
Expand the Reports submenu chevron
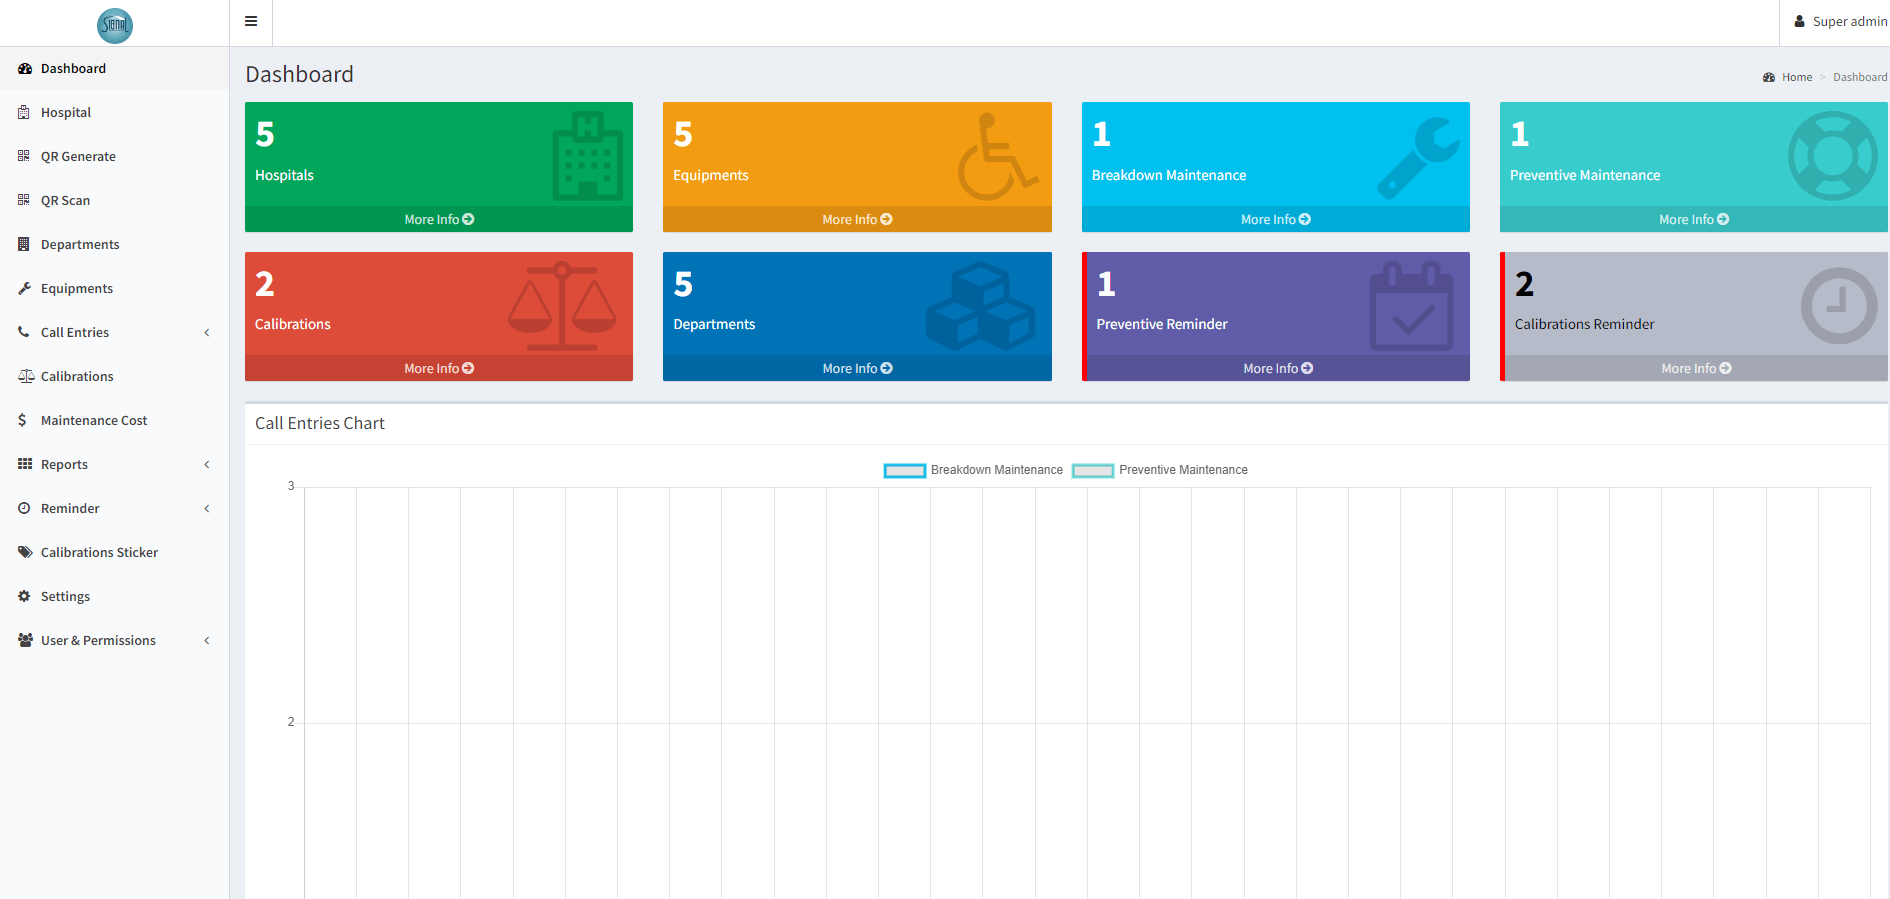pos(207,464)
